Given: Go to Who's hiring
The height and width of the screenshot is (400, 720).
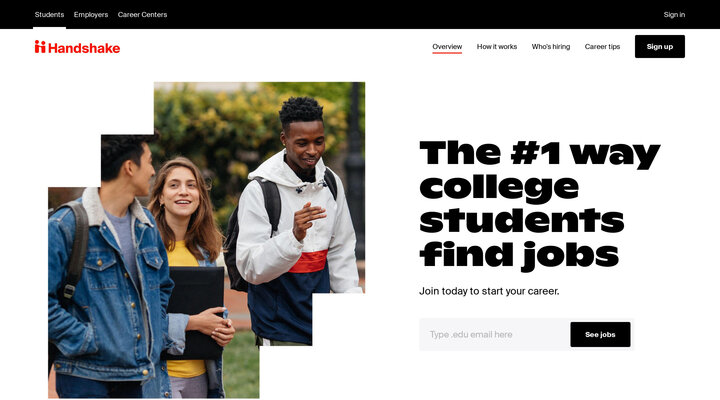Looking at the screenshot, I should [x=551, y=46].
